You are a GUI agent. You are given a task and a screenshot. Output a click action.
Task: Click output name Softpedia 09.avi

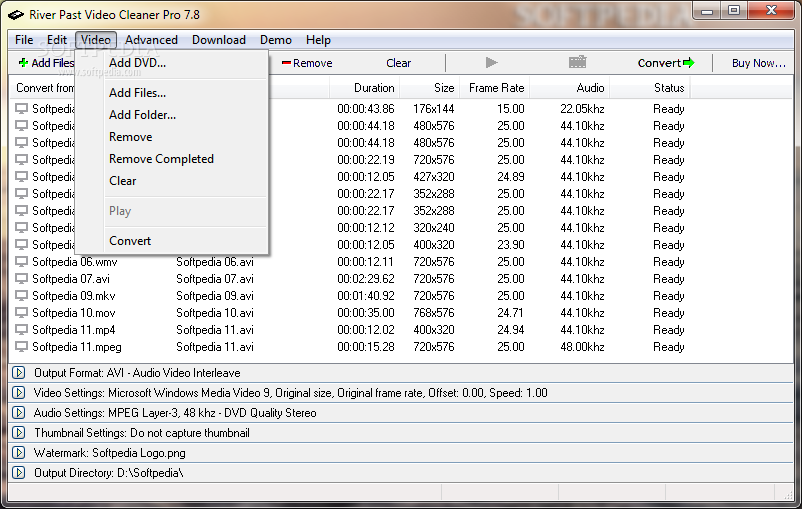pyautogui.click(x=215, y=296)
